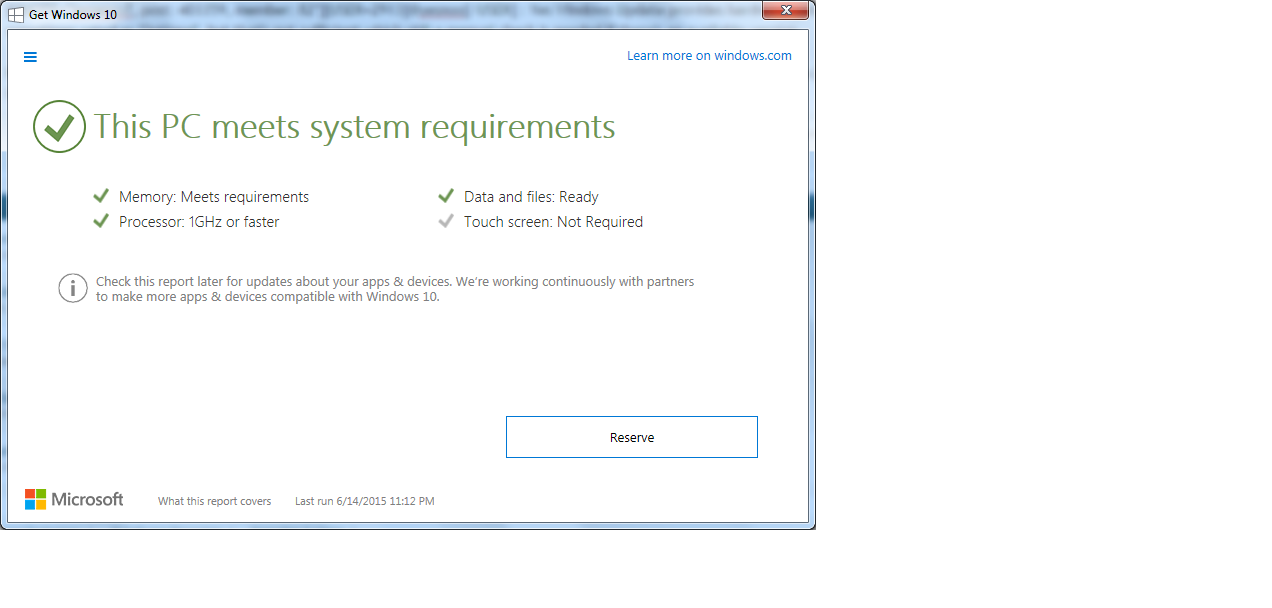Click the info circle icon
The height and width of the screenshot is (608, 1272).
coord(73,288)
